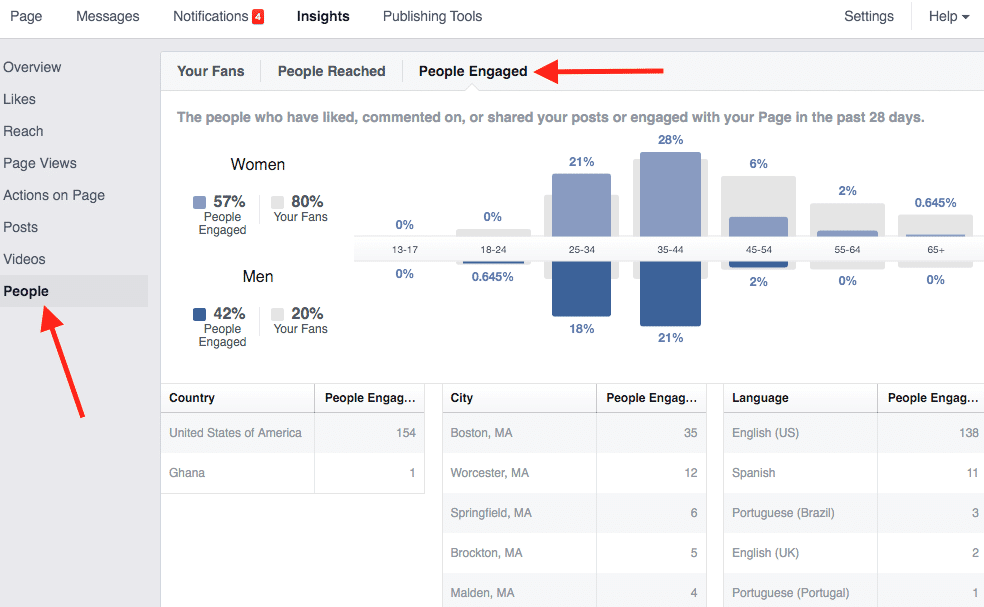
Task: Open Page Views in the sidebar
Action: coord(40,163)
